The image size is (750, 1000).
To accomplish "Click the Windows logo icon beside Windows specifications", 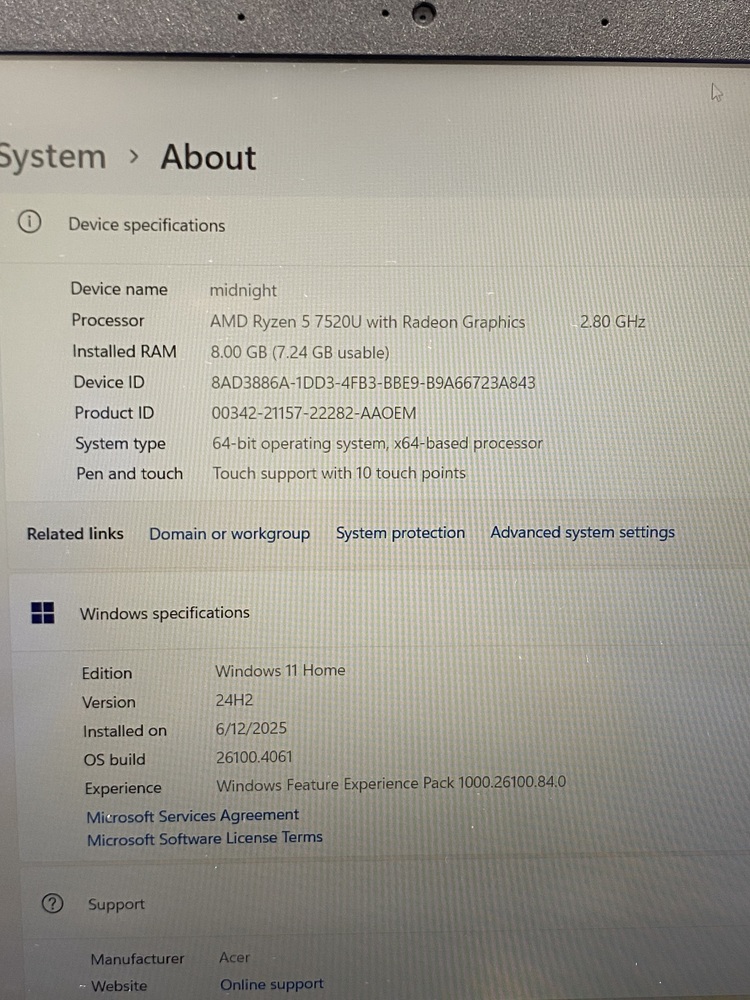I will coord(43,613).
